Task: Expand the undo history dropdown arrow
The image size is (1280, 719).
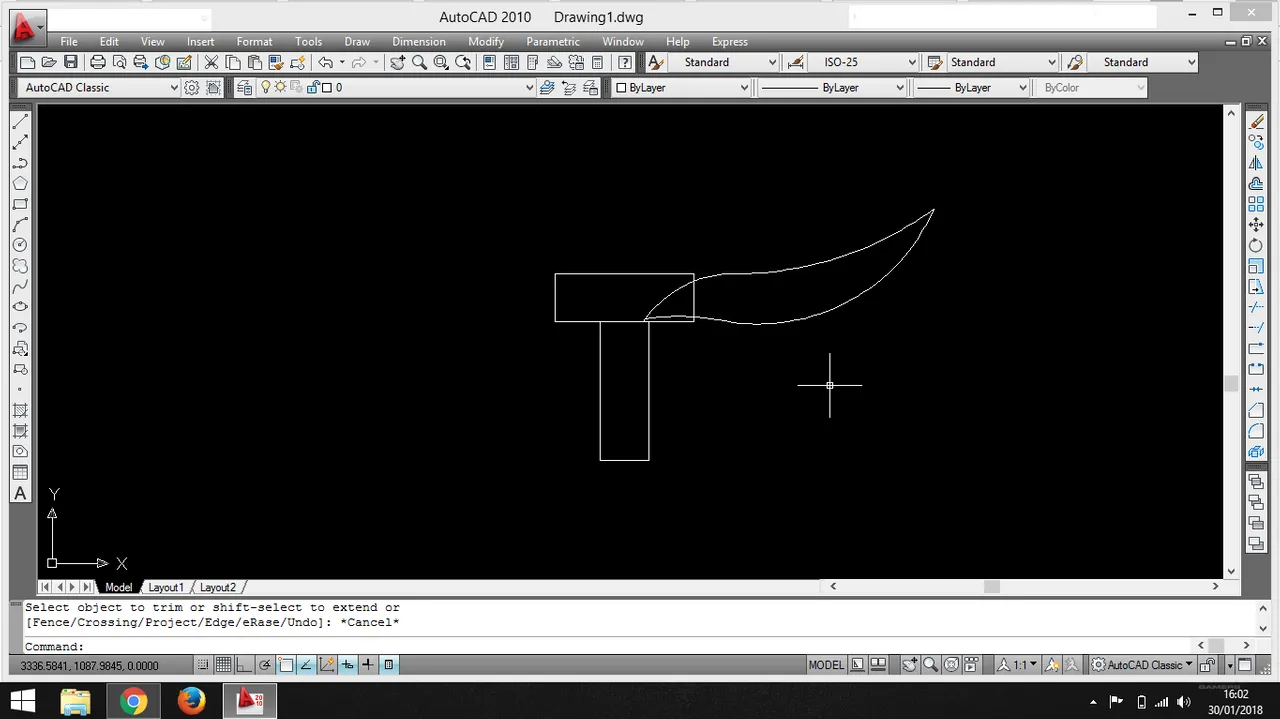Action: click(342, 62)
